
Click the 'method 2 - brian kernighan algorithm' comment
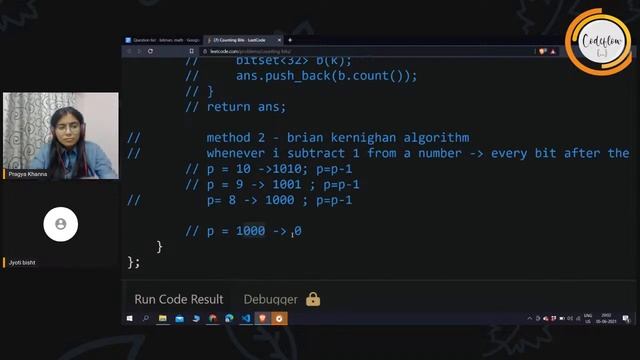coord(338,138)
